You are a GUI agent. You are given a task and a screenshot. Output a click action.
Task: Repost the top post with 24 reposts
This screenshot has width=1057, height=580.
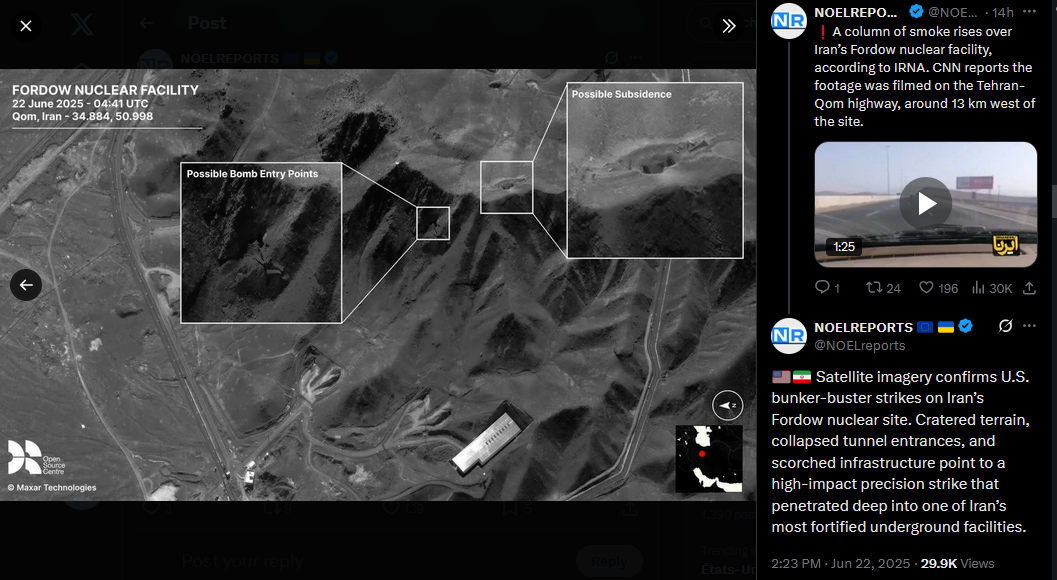point(883,288)
